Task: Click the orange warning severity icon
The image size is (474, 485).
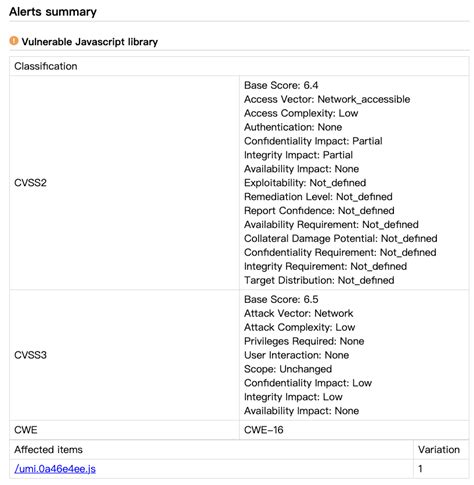Action: pyautogui.click(x=14, y=41)
